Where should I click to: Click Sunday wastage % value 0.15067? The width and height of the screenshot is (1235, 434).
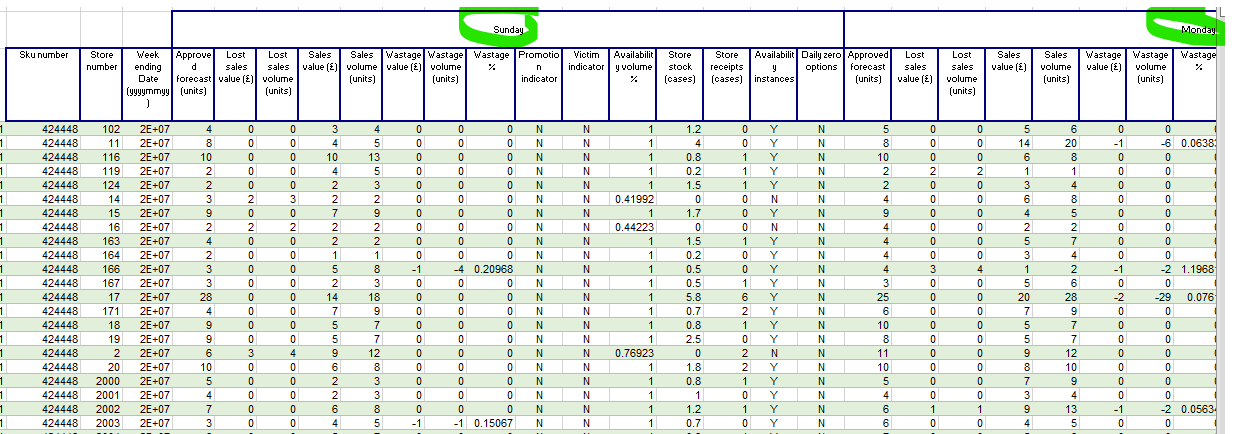(x=492, y=423)
